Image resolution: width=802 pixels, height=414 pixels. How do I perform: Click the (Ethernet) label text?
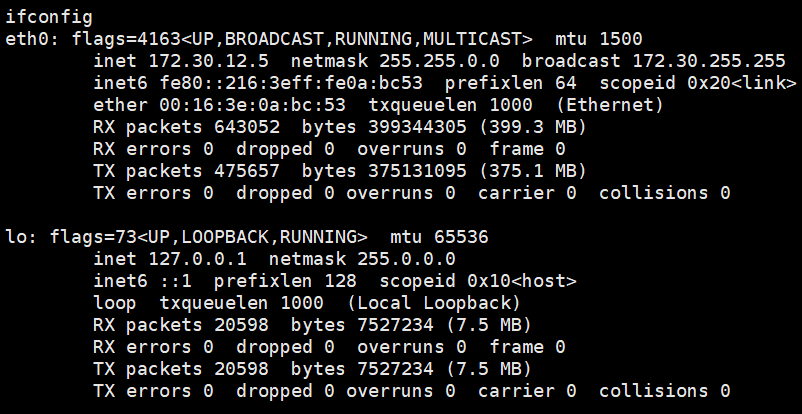point(614,105)
